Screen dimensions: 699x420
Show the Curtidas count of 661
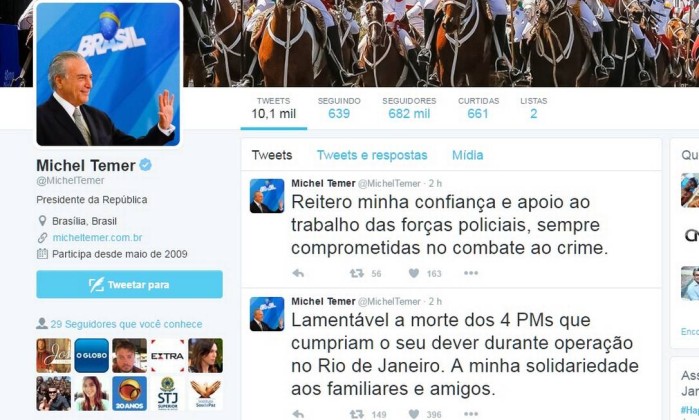478,108
